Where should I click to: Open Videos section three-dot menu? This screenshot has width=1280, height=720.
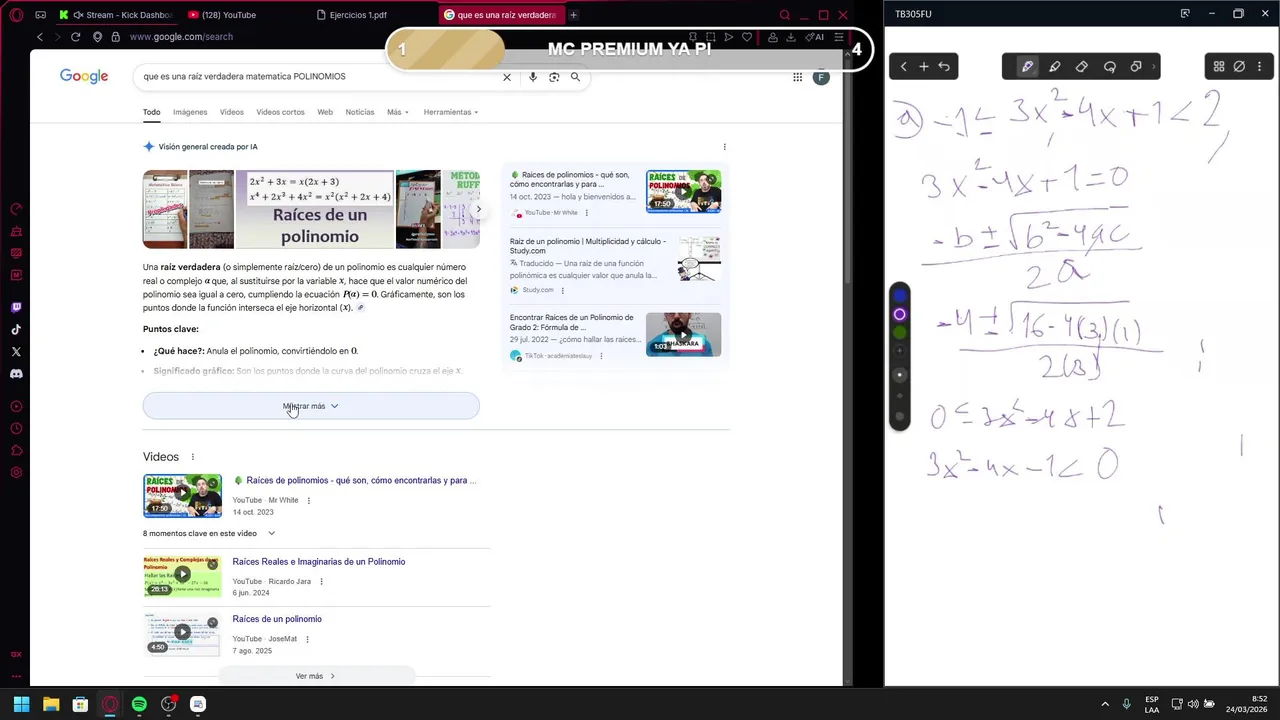[x=193, y=457]
